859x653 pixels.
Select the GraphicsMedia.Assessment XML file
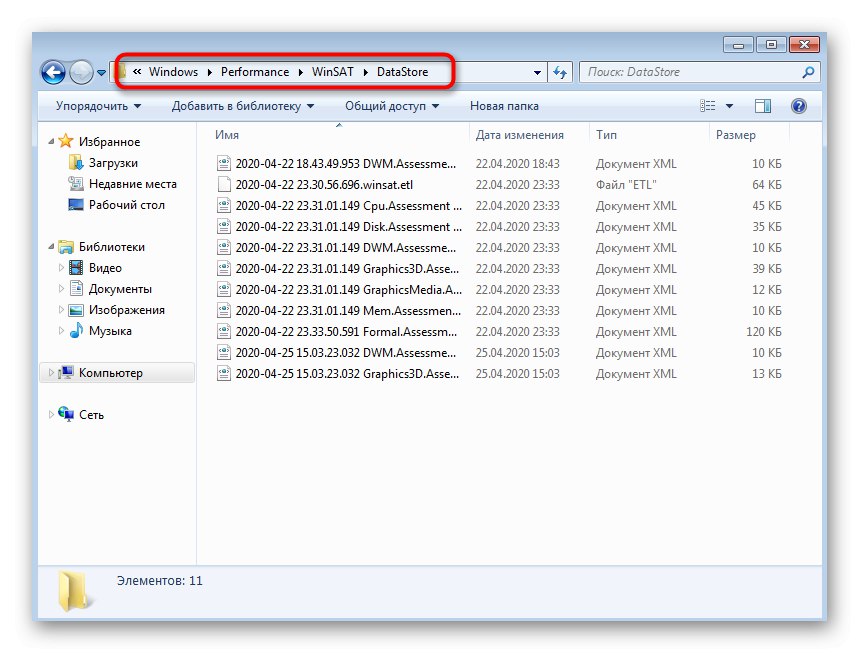coord(349,289)
